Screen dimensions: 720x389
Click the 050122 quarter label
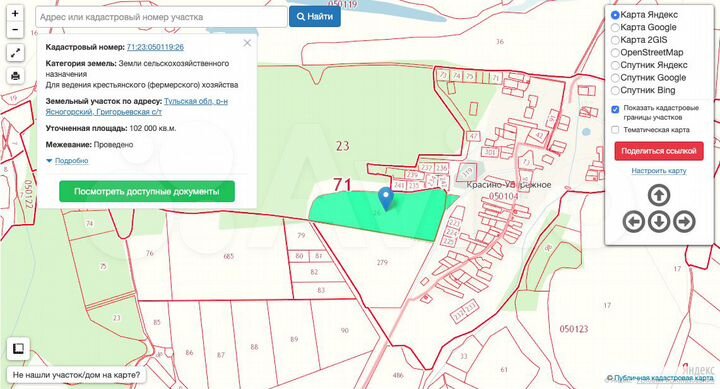(x=28, y=194)
